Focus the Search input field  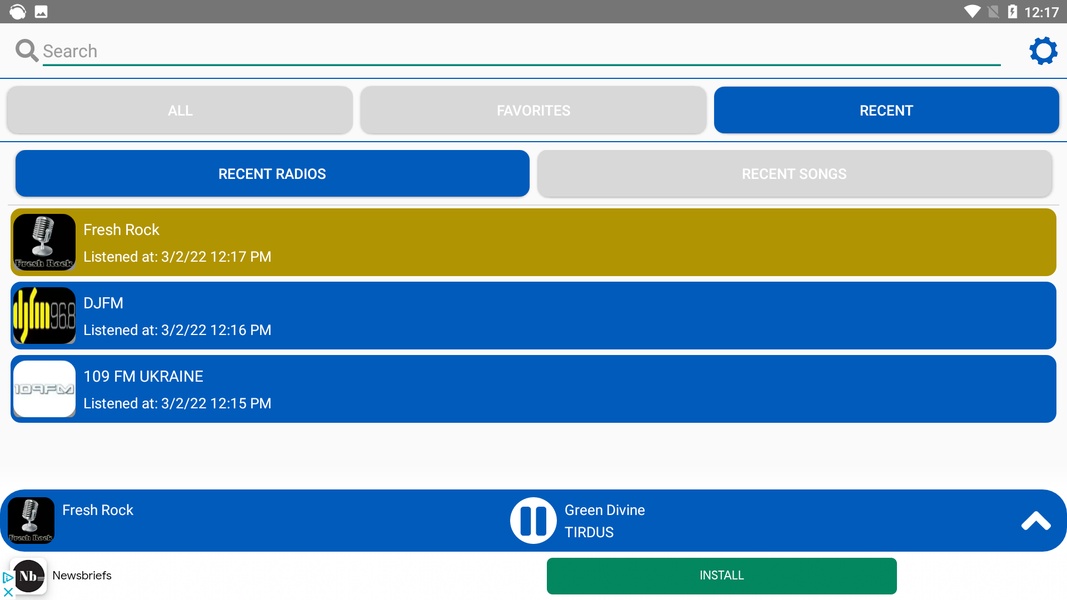521,51
